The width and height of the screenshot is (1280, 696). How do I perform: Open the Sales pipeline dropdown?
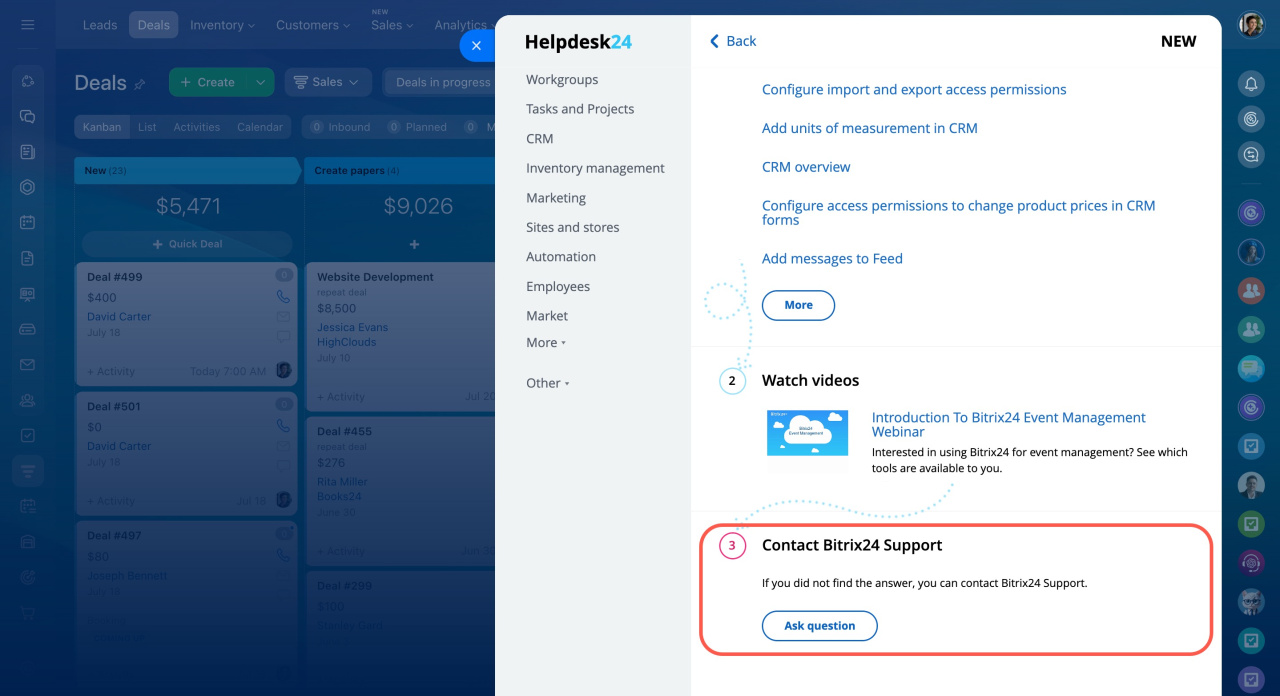[x=328, y=82]
